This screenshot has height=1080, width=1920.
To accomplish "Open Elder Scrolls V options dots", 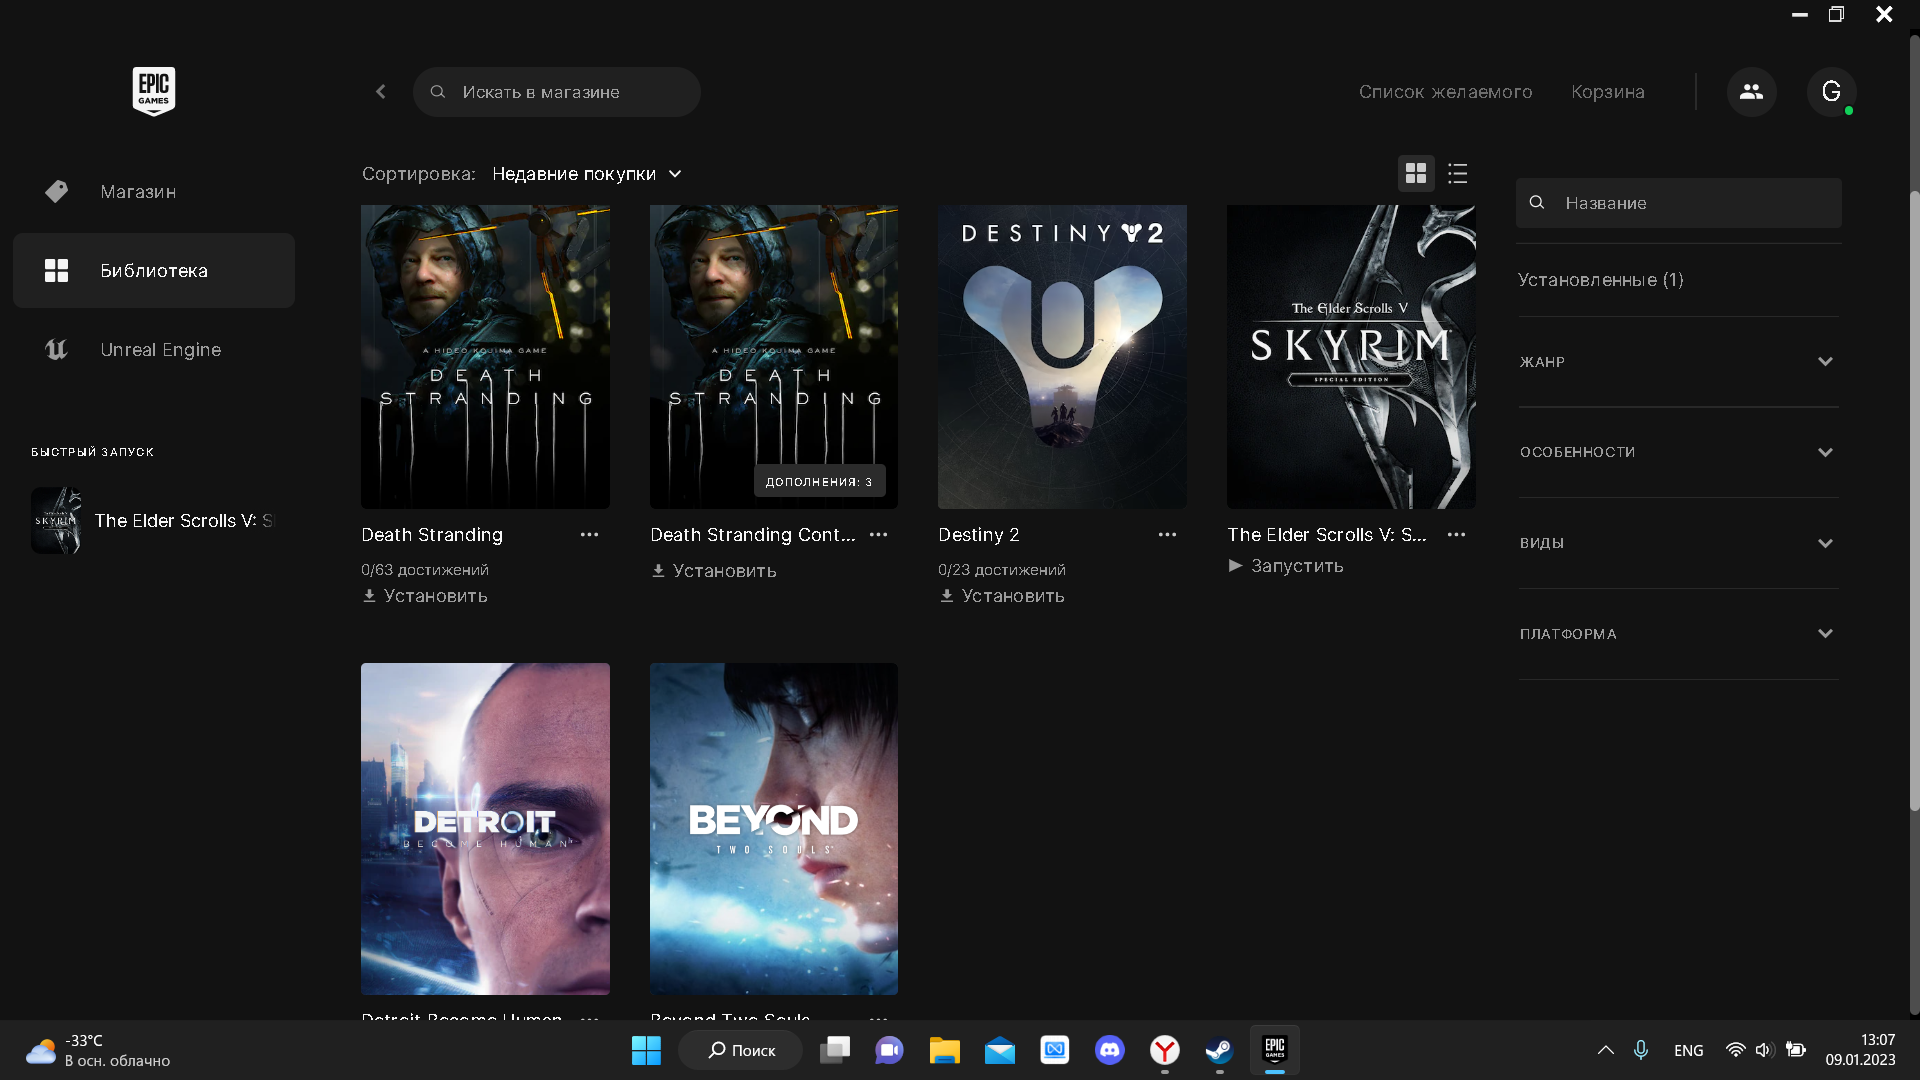I will (x=1456, y=535).
